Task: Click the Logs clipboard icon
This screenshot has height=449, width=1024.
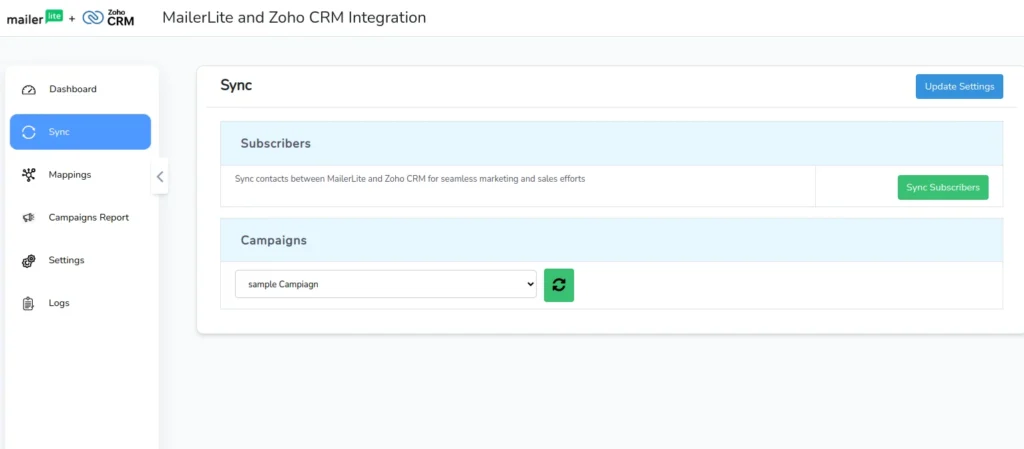Action: click(29, 303)
